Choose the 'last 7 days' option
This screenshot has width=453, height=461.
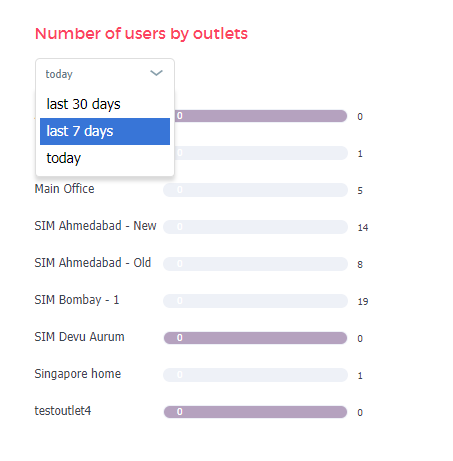105,131
